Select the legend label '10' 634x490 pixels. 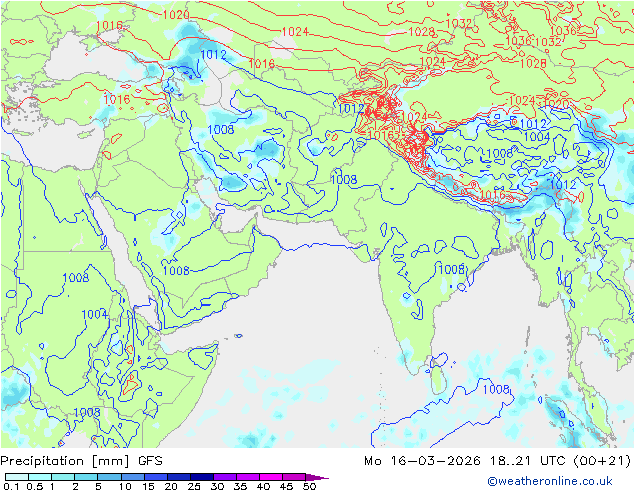point(125,486)
